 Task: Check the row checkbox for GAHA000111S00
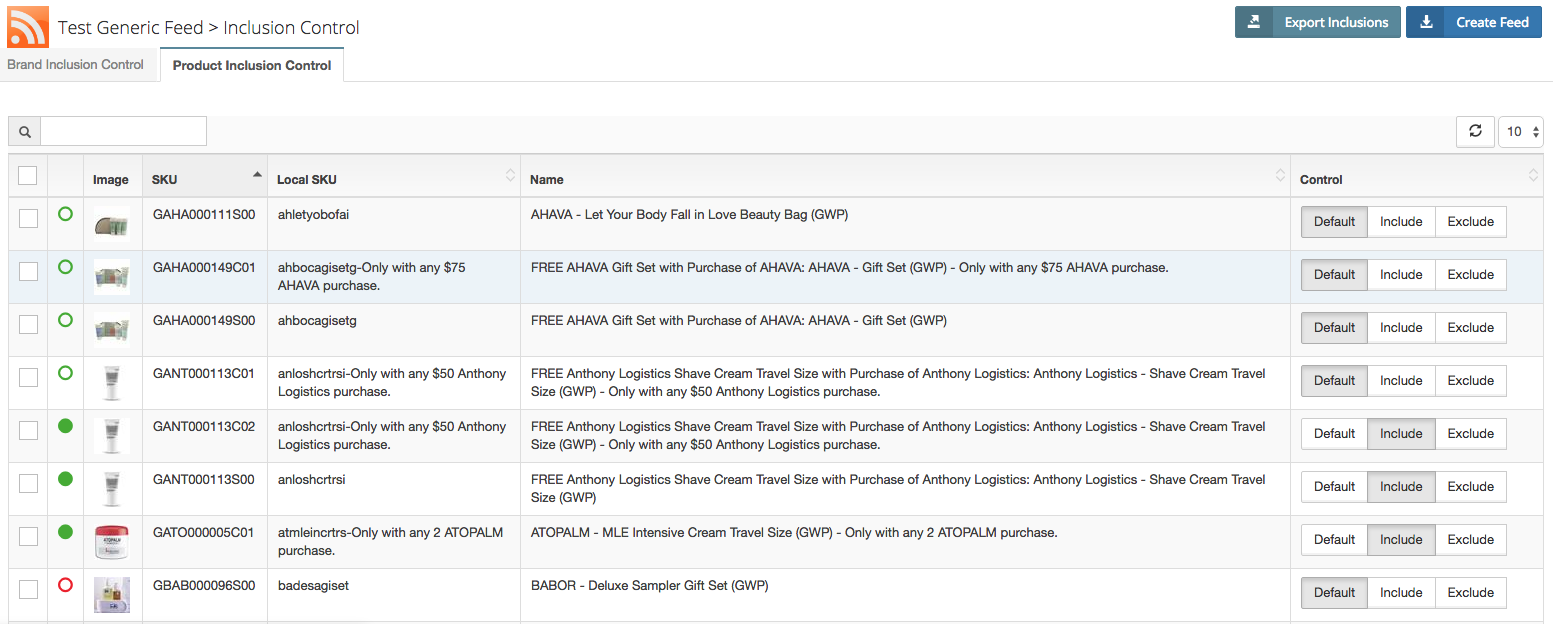pyautogui.click(x=28, y=218)
